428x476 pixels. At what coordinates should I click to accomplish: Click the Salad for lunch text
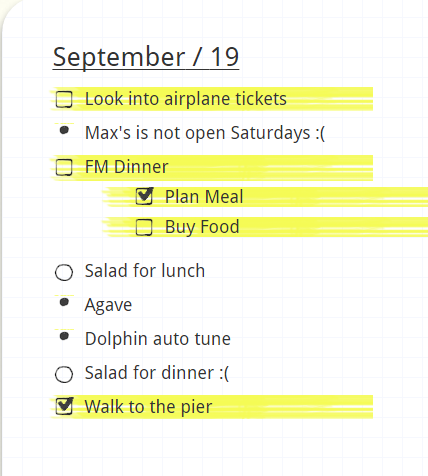pyautogui.click(x=145, y=271)
